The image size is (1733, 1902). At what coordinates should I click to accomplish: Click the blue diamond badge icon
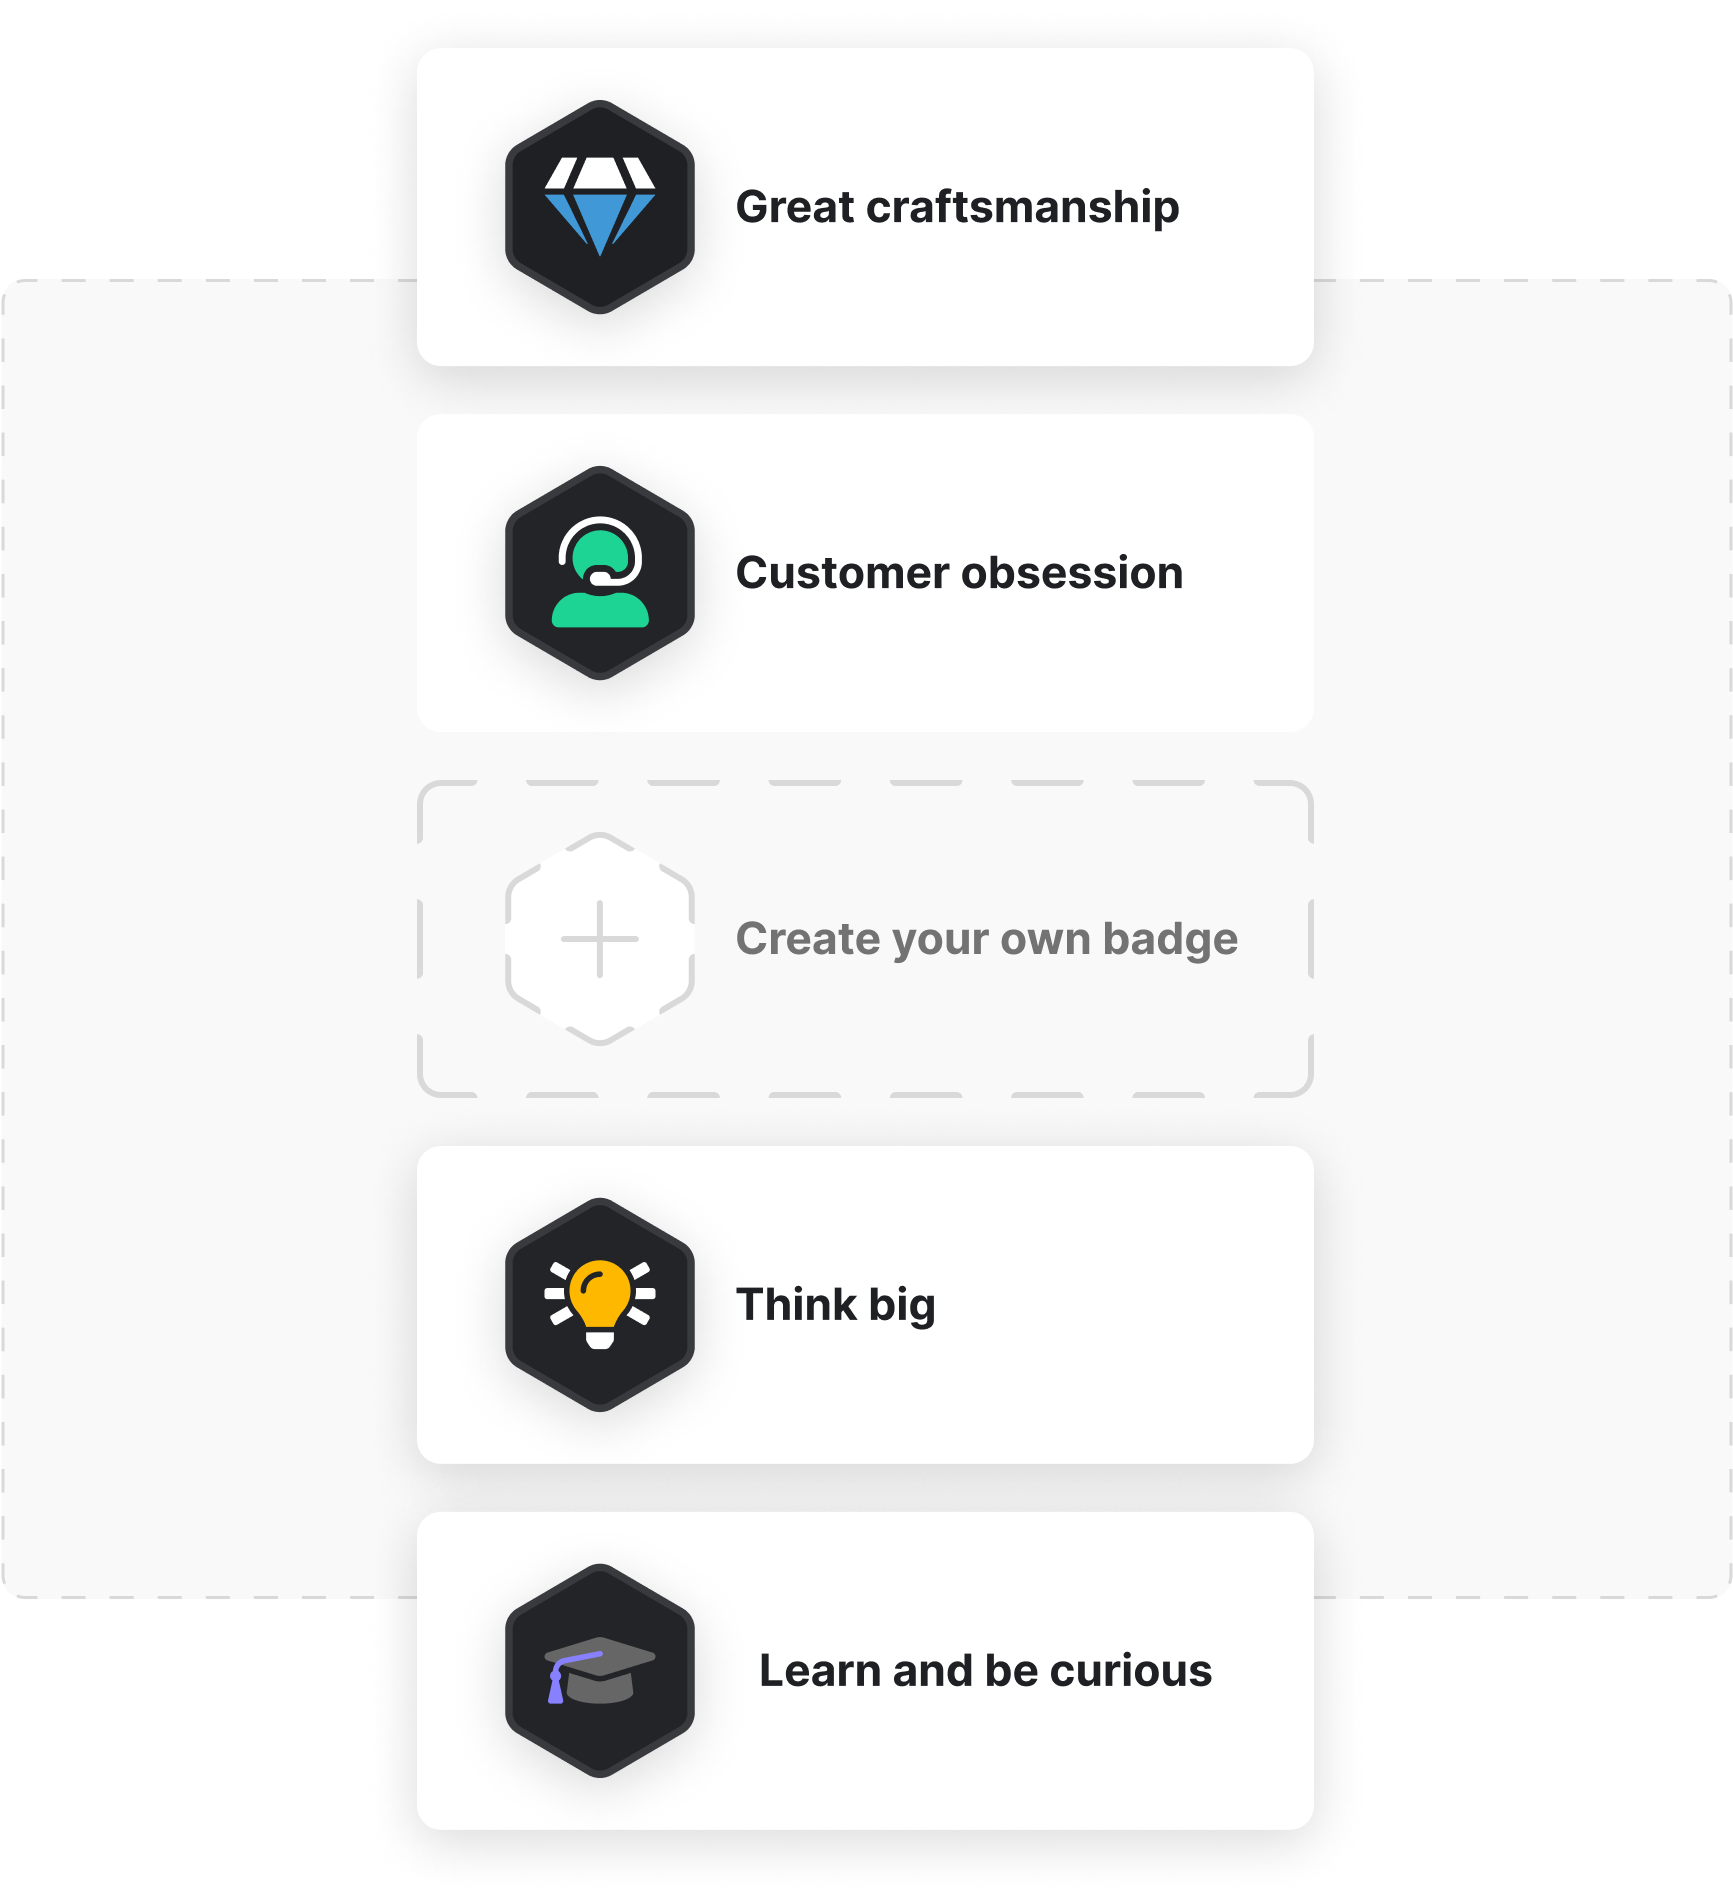tap(600, 206)
